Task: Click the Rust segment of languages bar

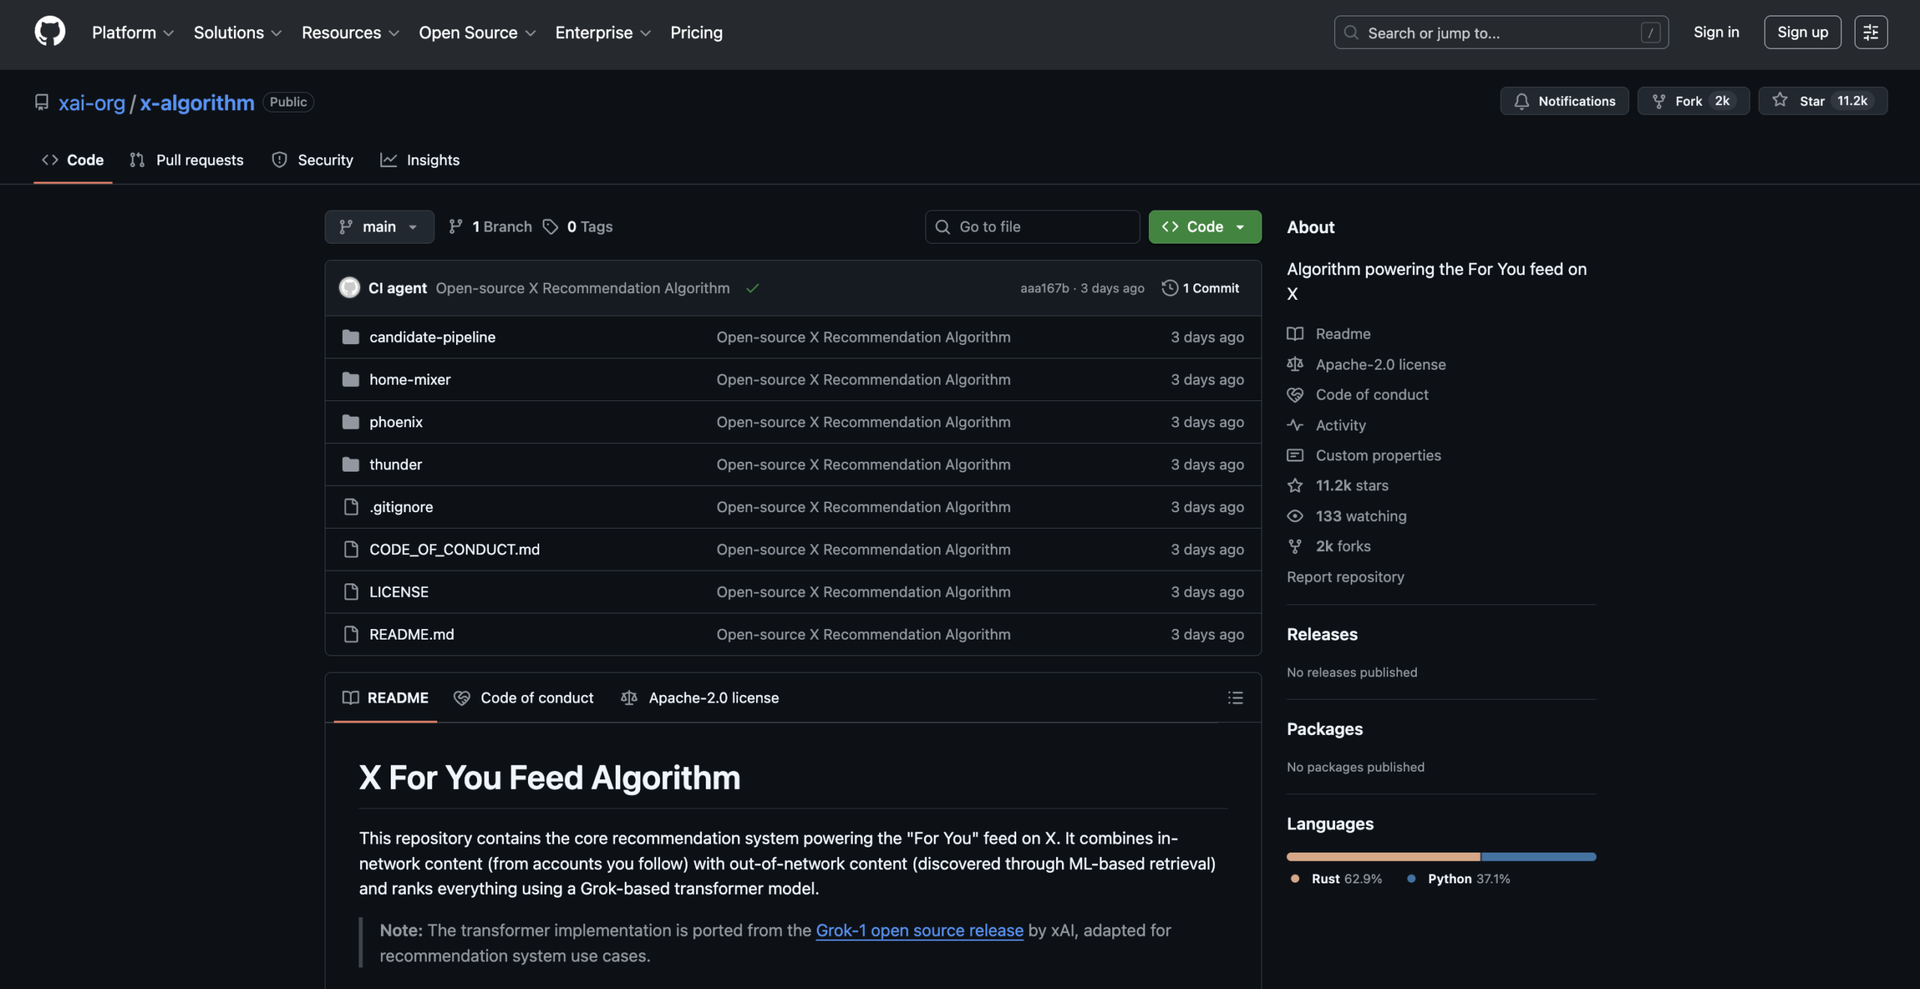Action: 1382,857
